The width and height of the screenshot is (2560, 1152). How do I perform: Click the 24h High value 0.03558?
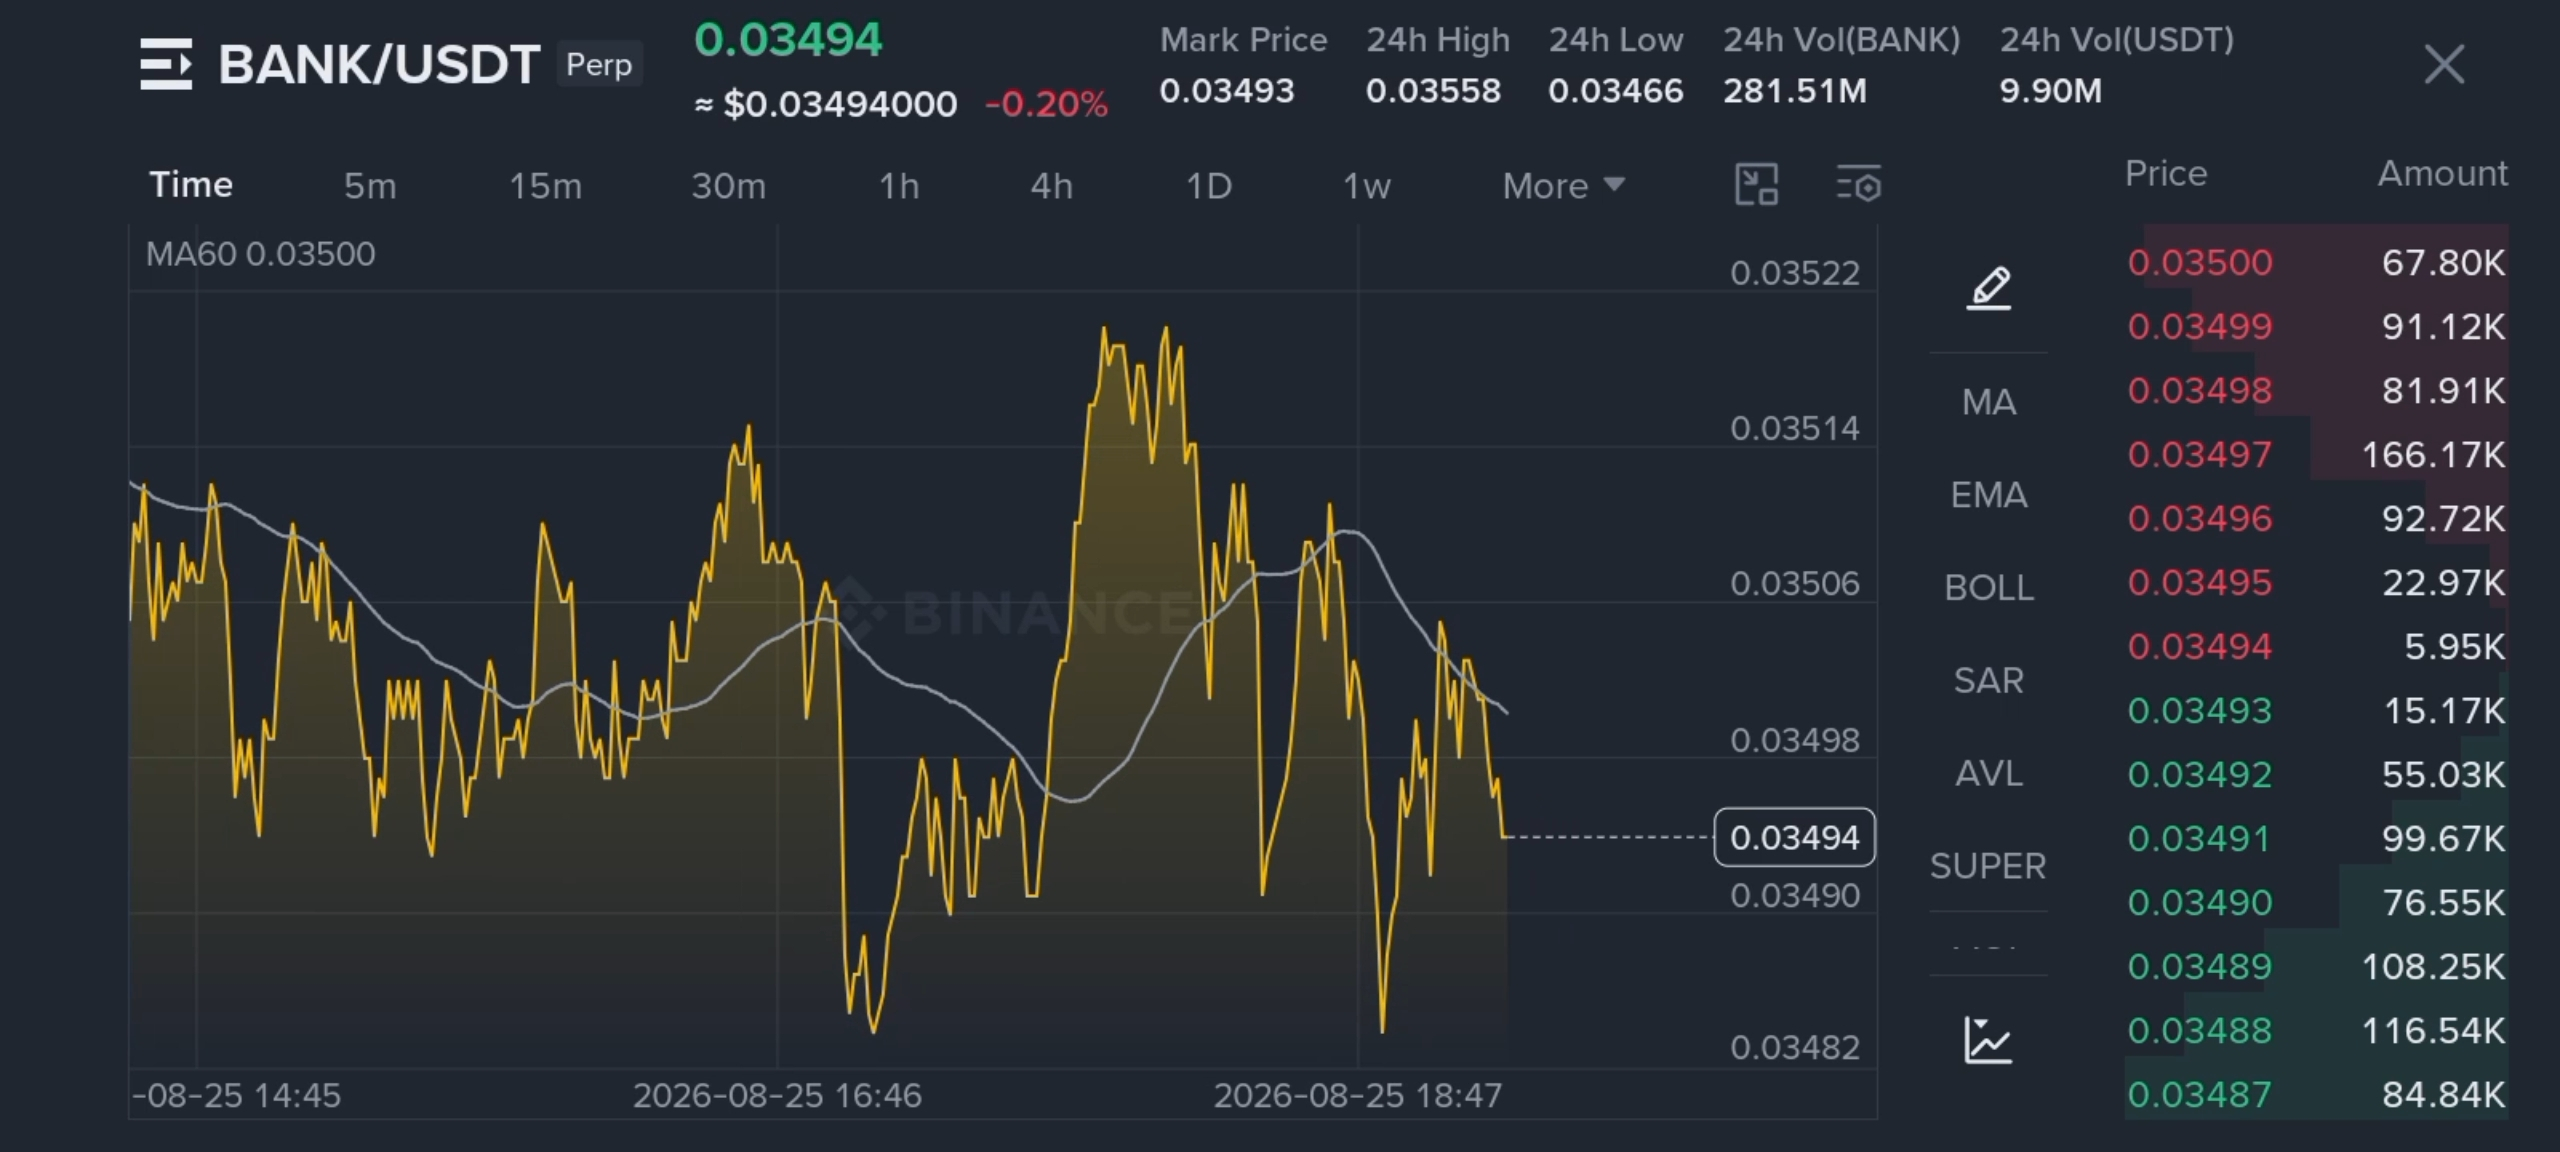tap(1433, 91)
